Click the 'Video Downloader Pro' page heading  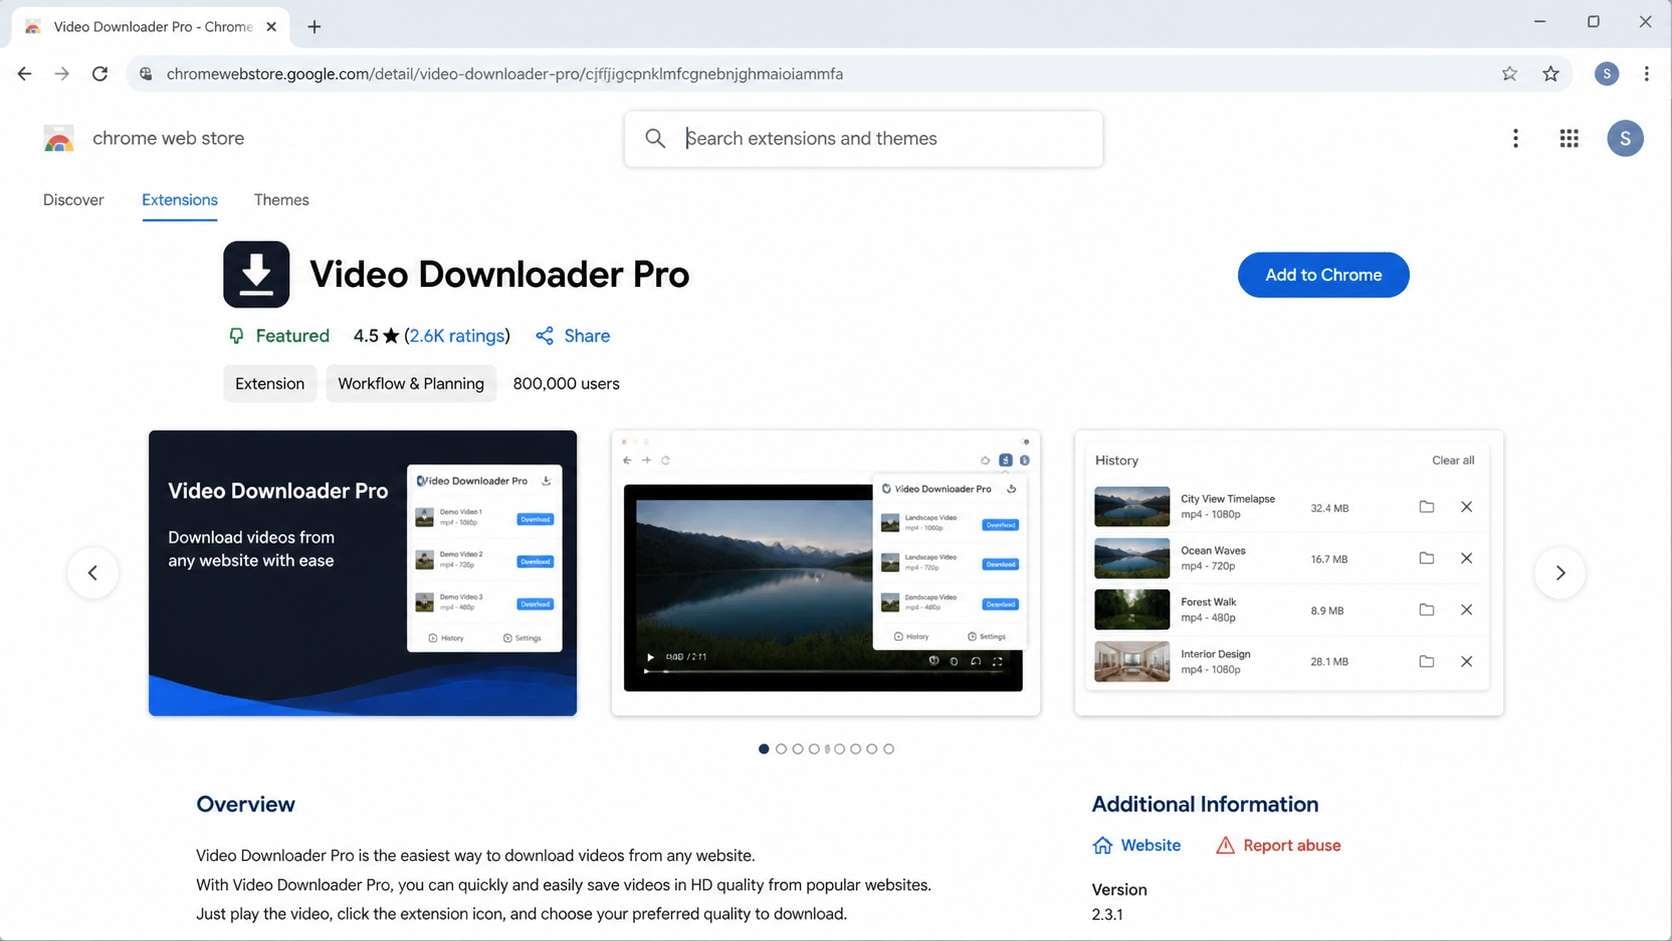click(499, 275)
